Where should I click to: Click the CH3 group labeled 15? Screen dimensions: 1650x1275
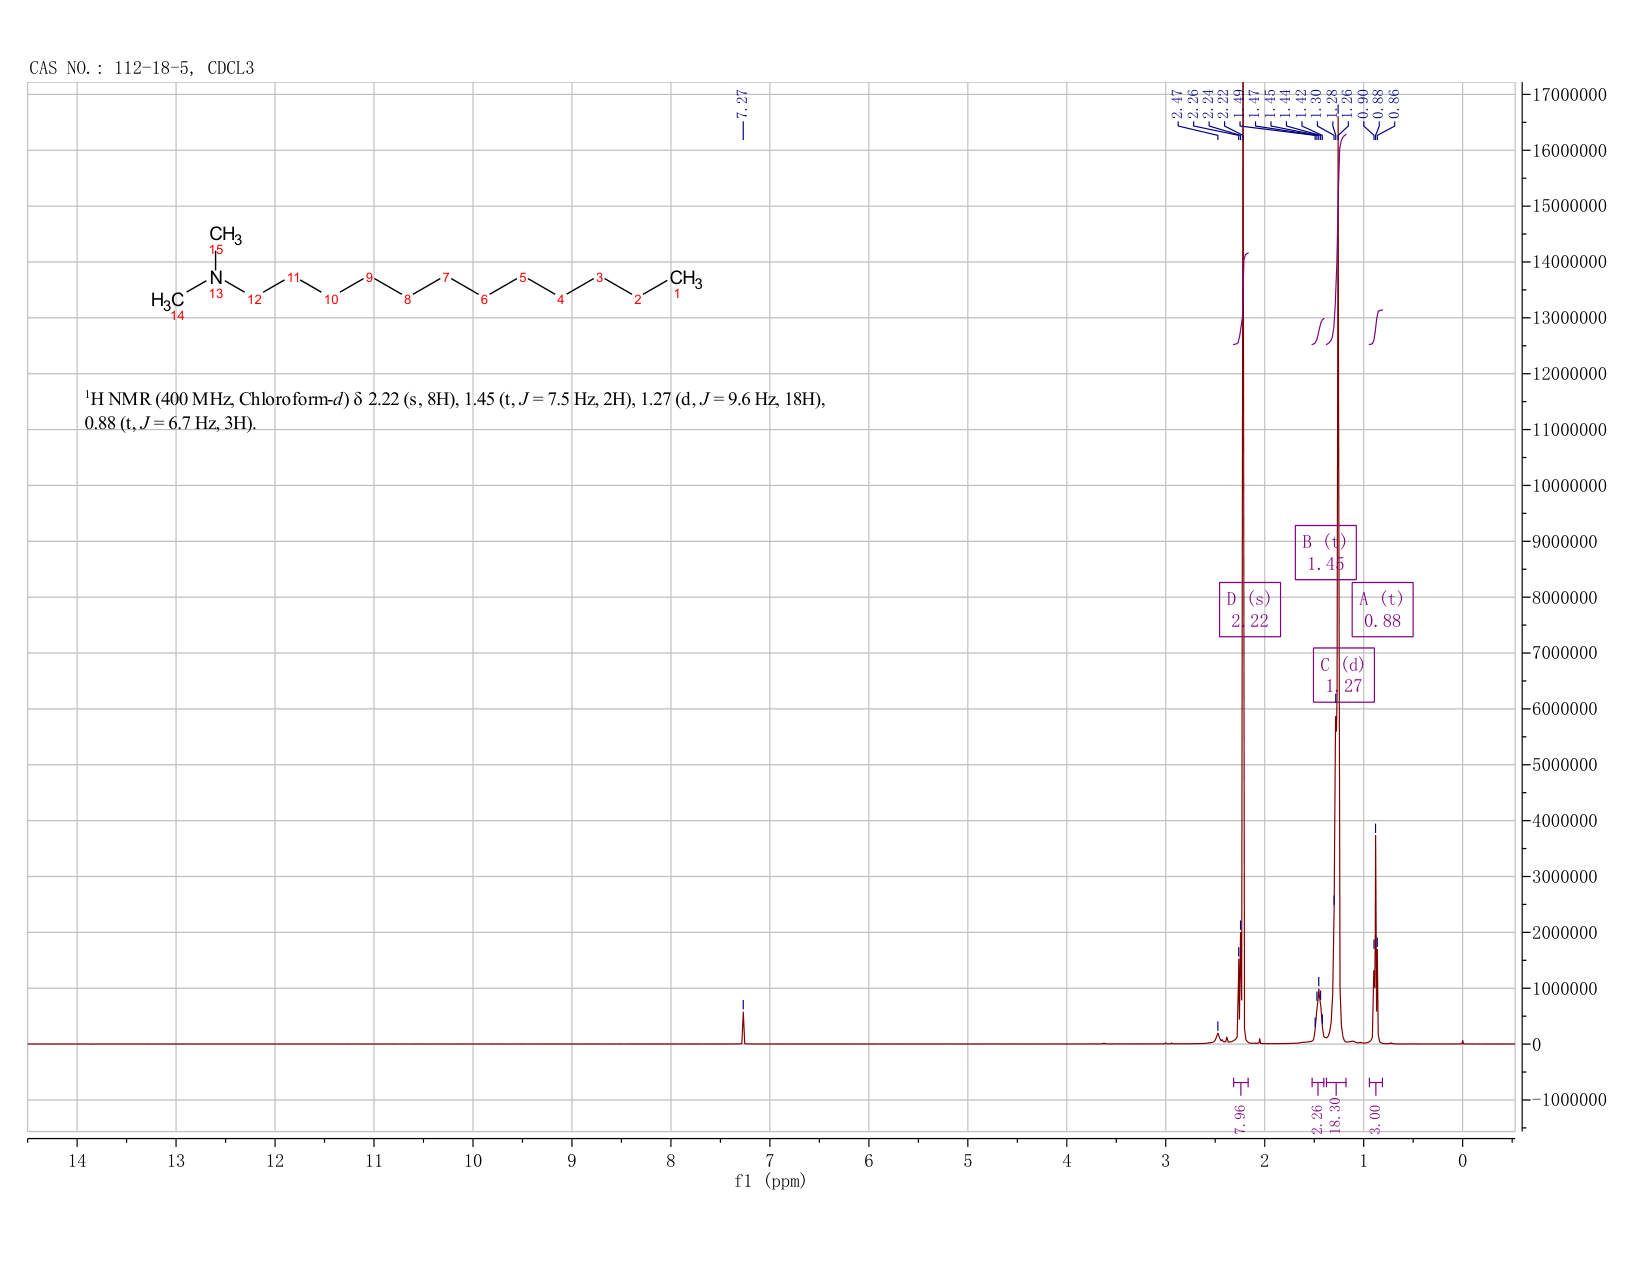click(x=225, y=236)
